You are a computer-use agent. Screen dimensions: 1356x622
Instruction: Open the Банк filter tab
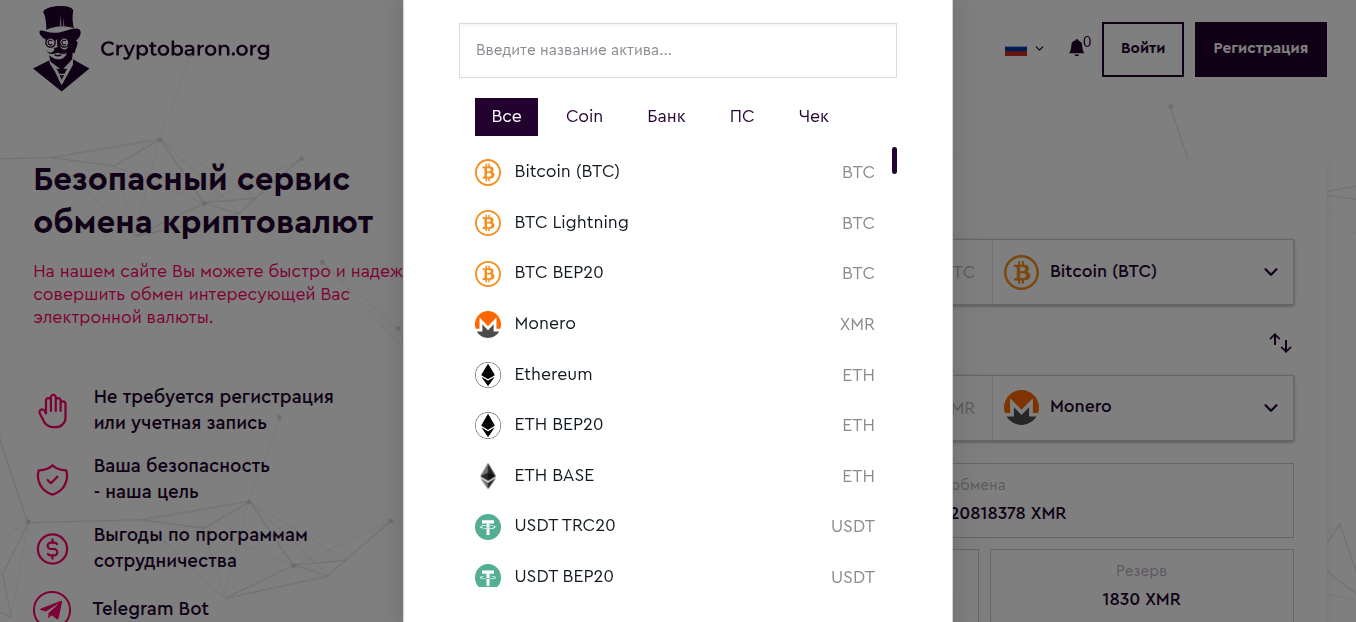666,116
